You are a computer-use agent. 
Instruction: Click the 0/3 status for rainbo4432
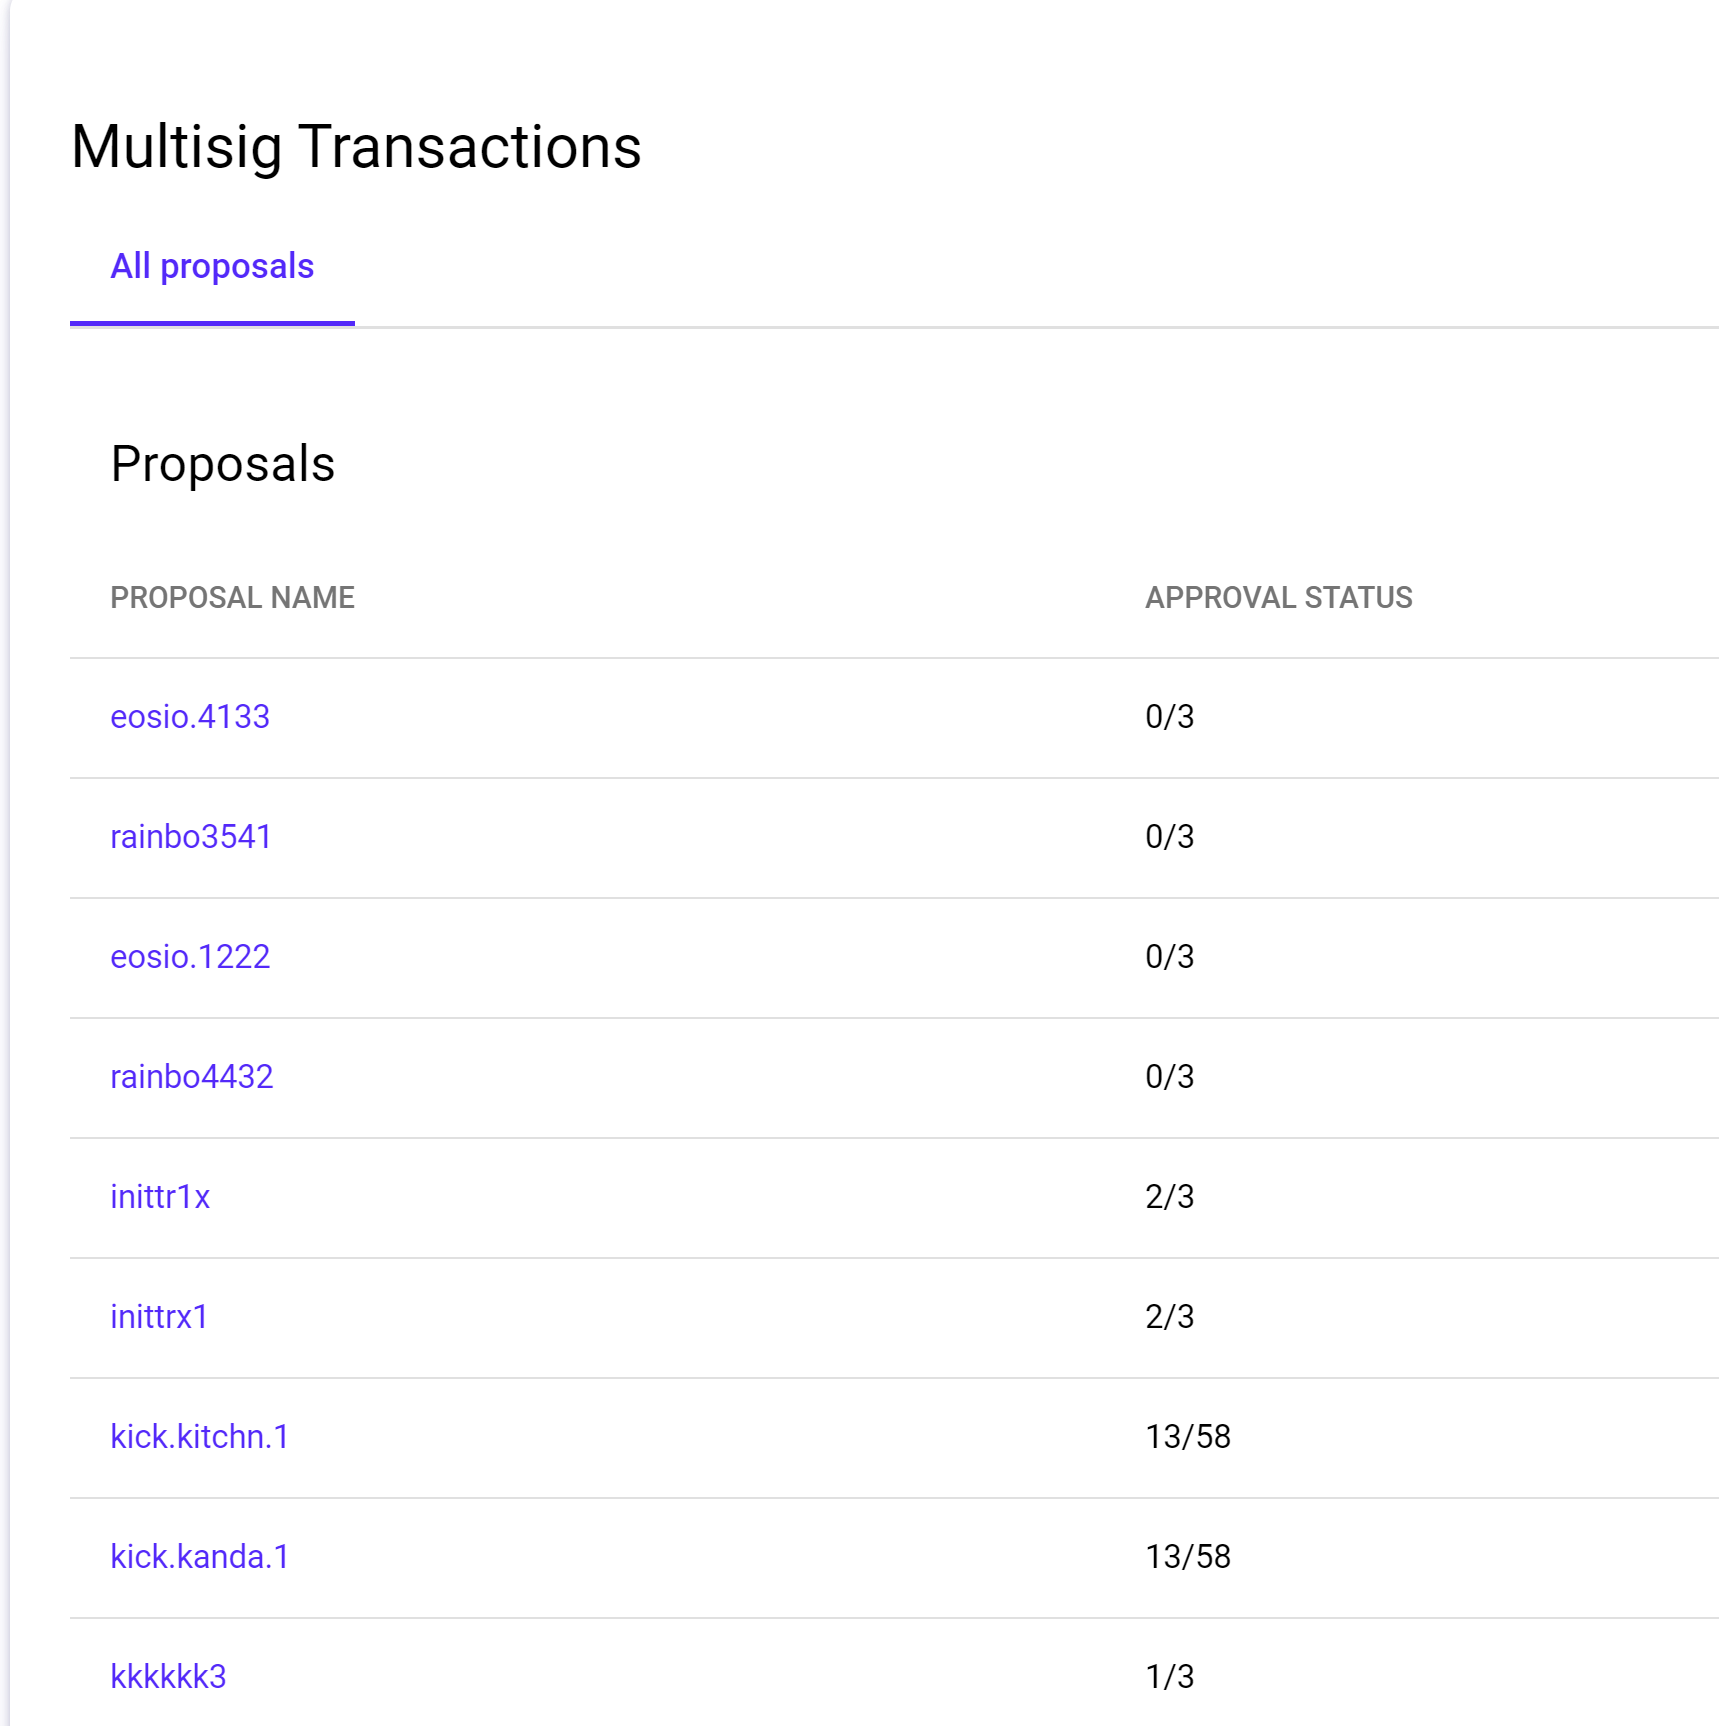point(1169,1077)
